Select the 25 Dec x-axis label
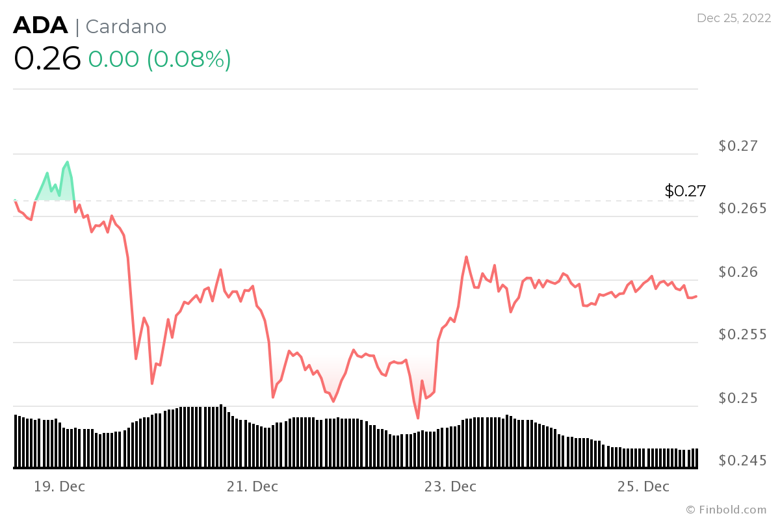The height and width of the screenshot is (520, 780). click(643, 487)
